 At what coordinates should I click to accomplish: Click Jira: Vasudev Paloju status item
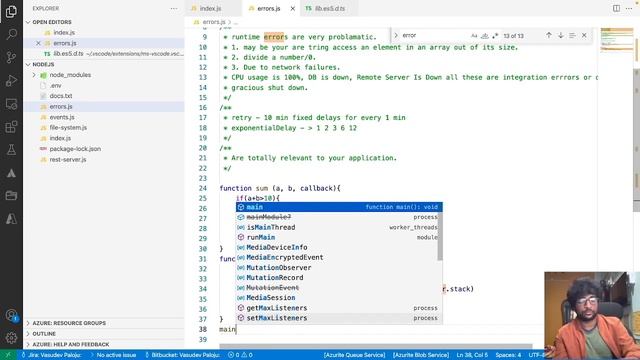point(51,355)
